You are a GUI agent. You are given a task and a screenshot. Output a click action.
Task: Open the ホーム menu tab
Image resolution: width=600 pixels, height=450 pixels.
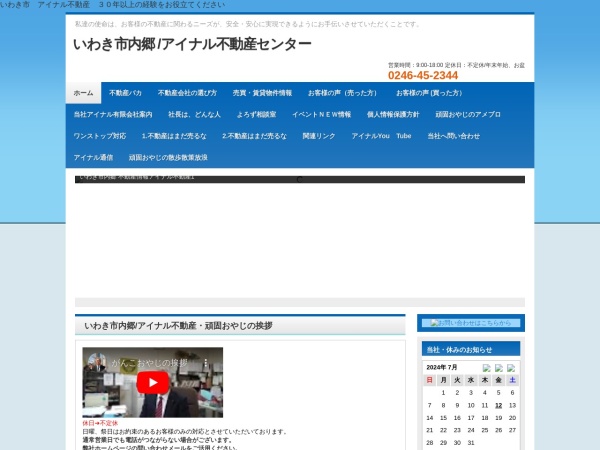click(83, 93)
